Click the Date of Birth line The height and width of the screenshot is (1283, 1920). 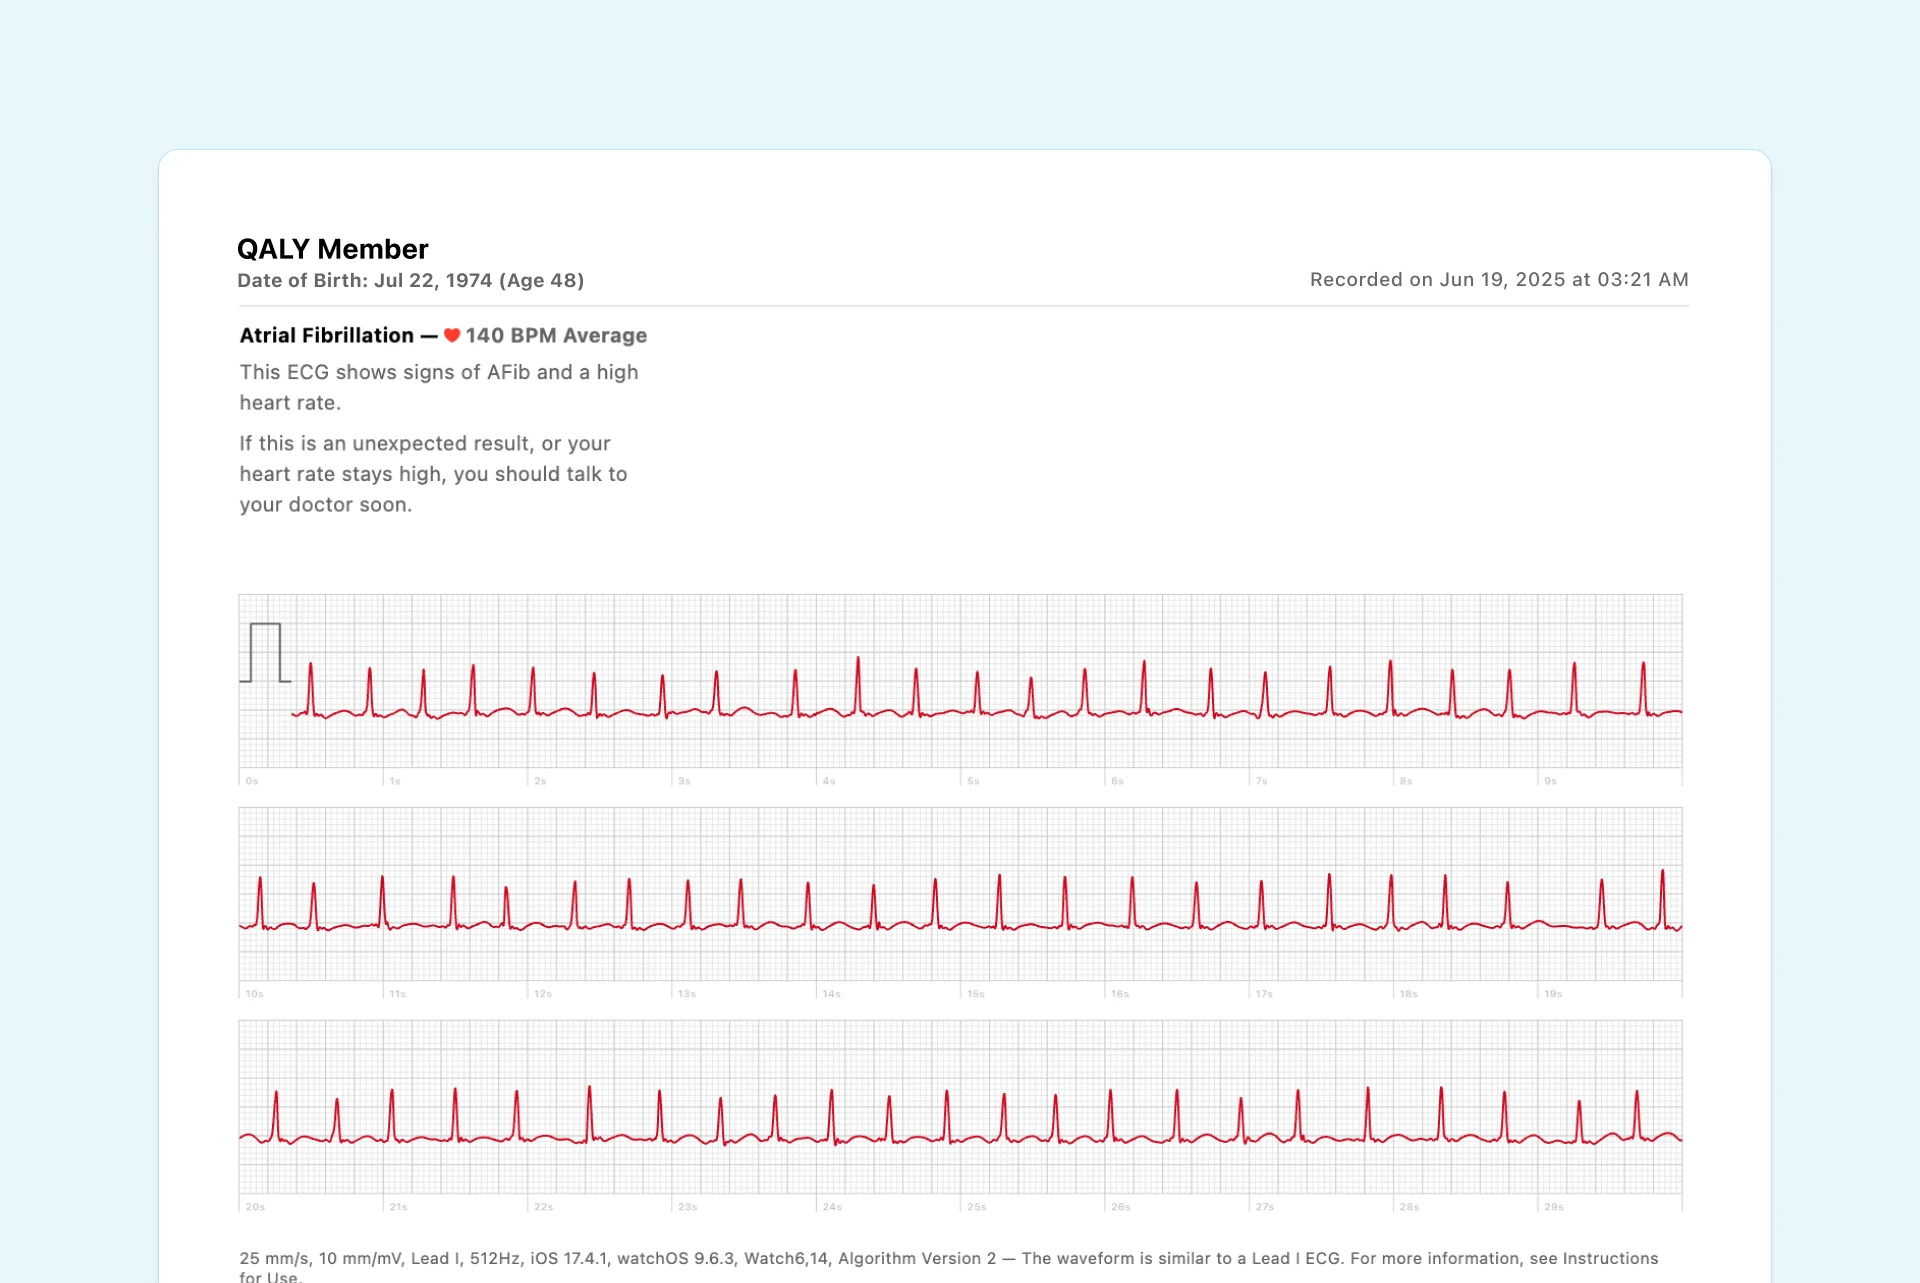(x=410, y=281)
